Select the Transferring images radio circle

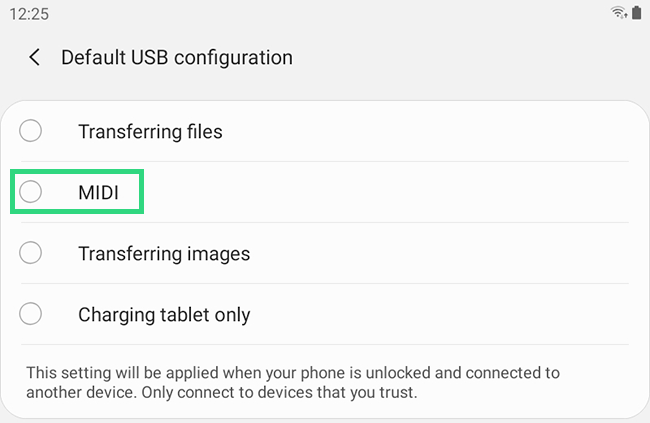31,253
